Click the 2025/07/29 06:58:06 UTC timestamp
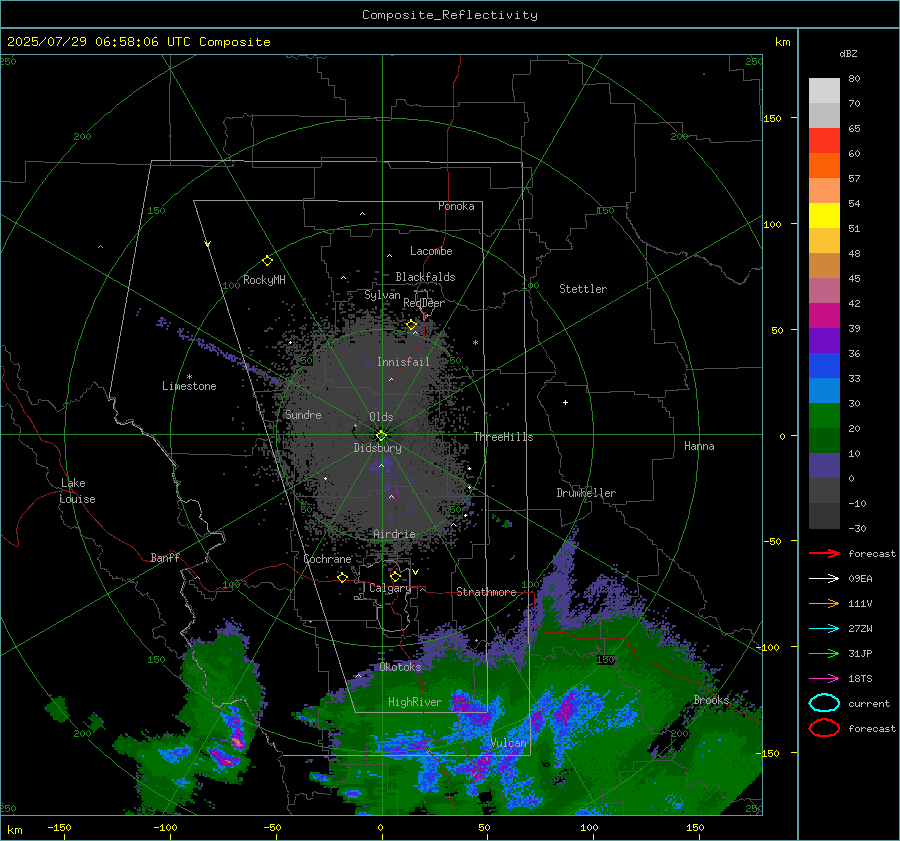 (x=99, y=42)
